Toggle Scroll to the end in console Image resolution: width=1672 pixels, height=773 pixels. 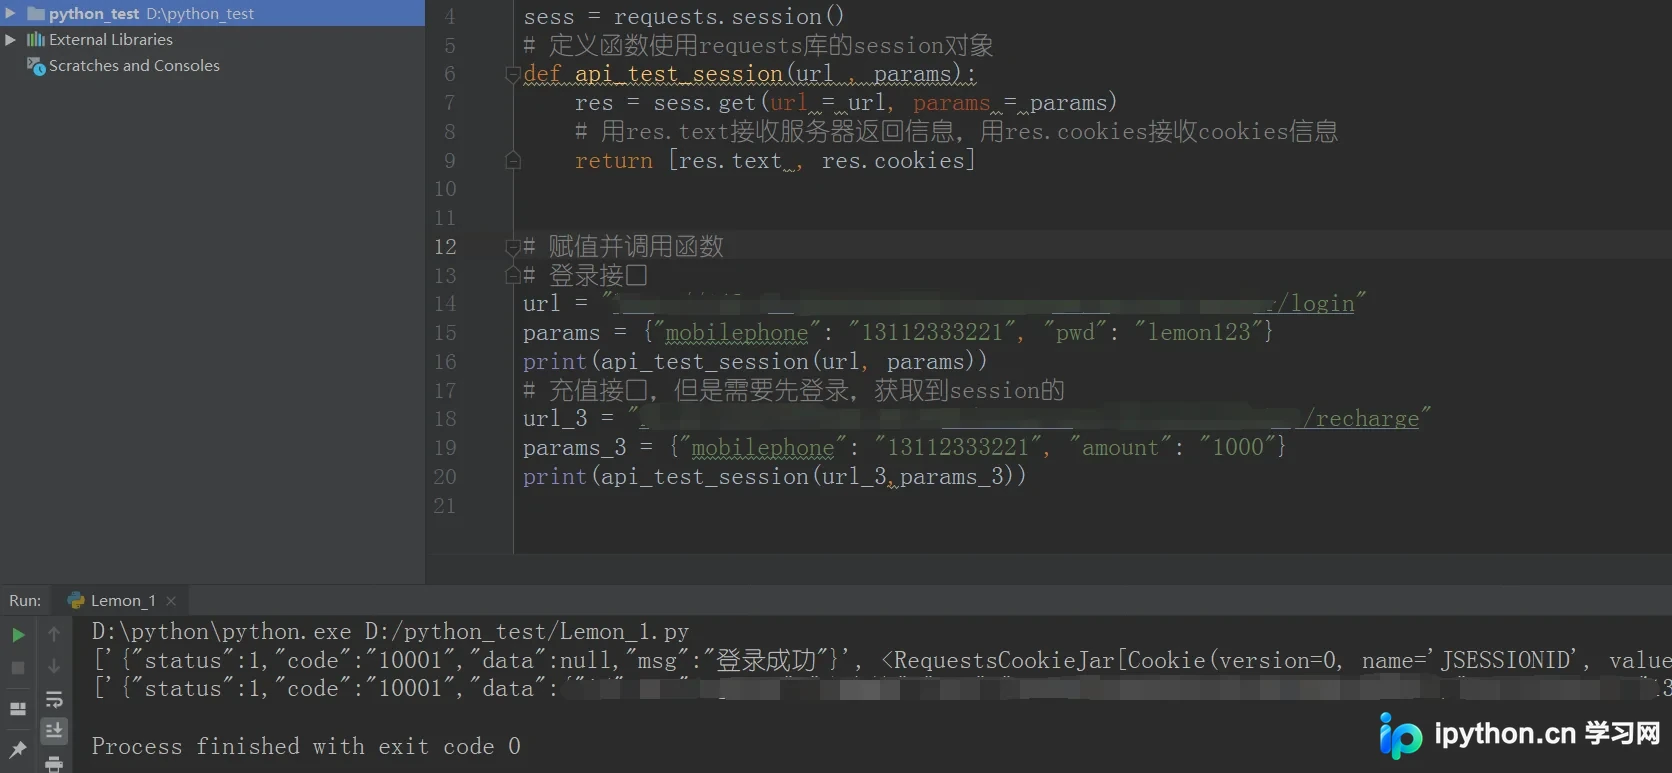[x=54, y=730]
